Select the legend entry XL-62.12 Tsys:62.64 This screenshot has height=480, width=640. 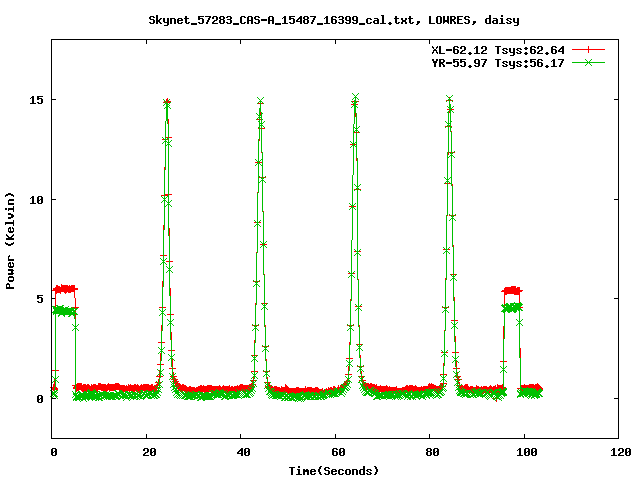498,50
